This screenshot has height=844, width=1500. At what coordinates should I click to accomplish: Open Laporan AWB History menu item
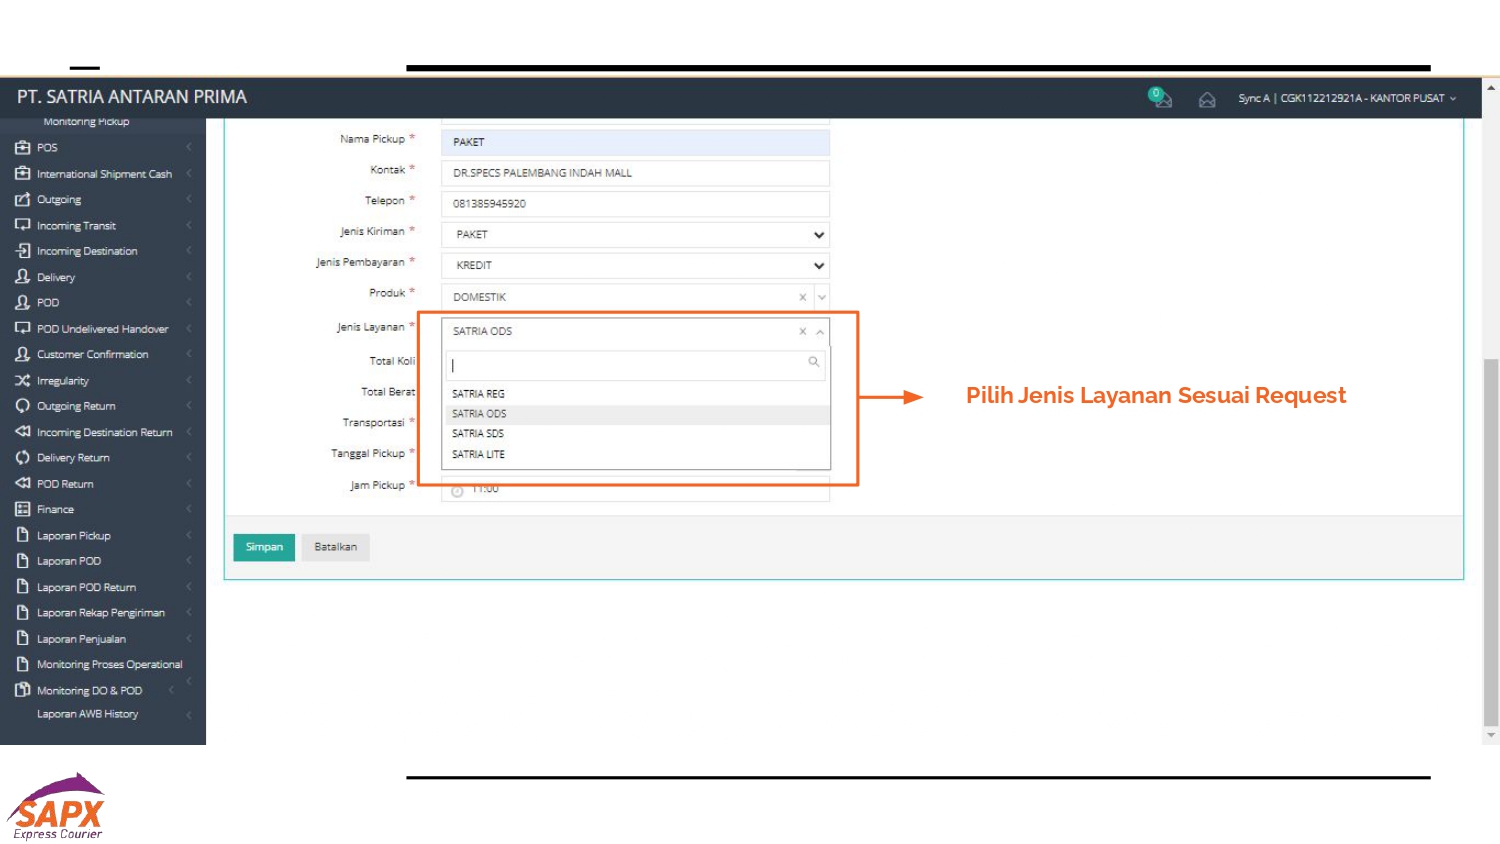[87, 714]
